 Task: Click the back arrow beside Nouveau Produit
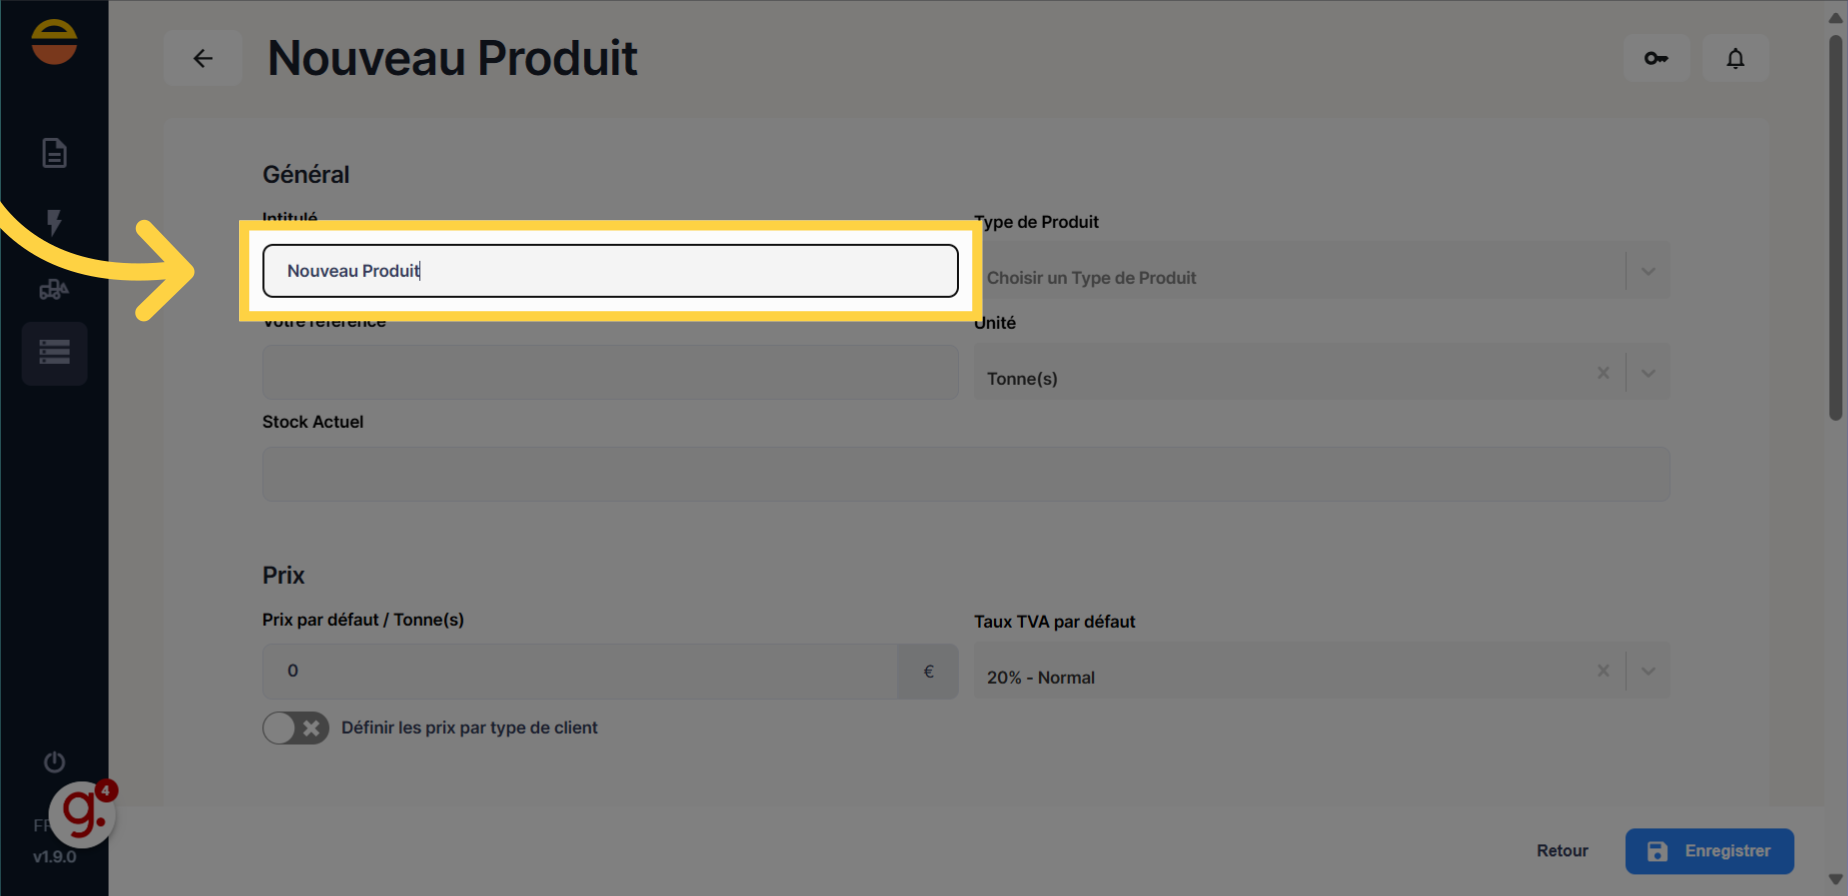coord(203,58)
